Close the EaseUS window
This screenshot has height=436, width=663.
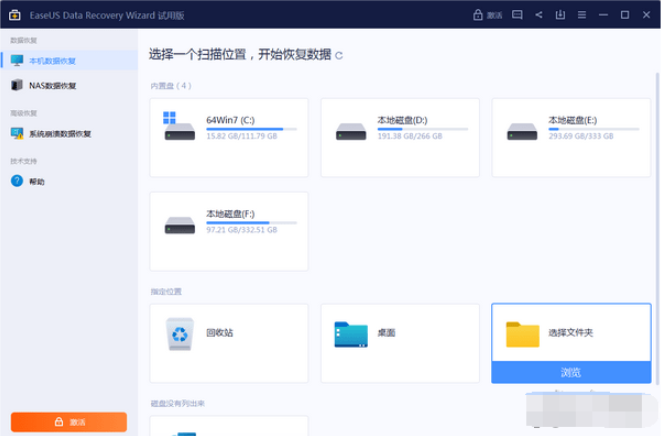tap(647, 15)
